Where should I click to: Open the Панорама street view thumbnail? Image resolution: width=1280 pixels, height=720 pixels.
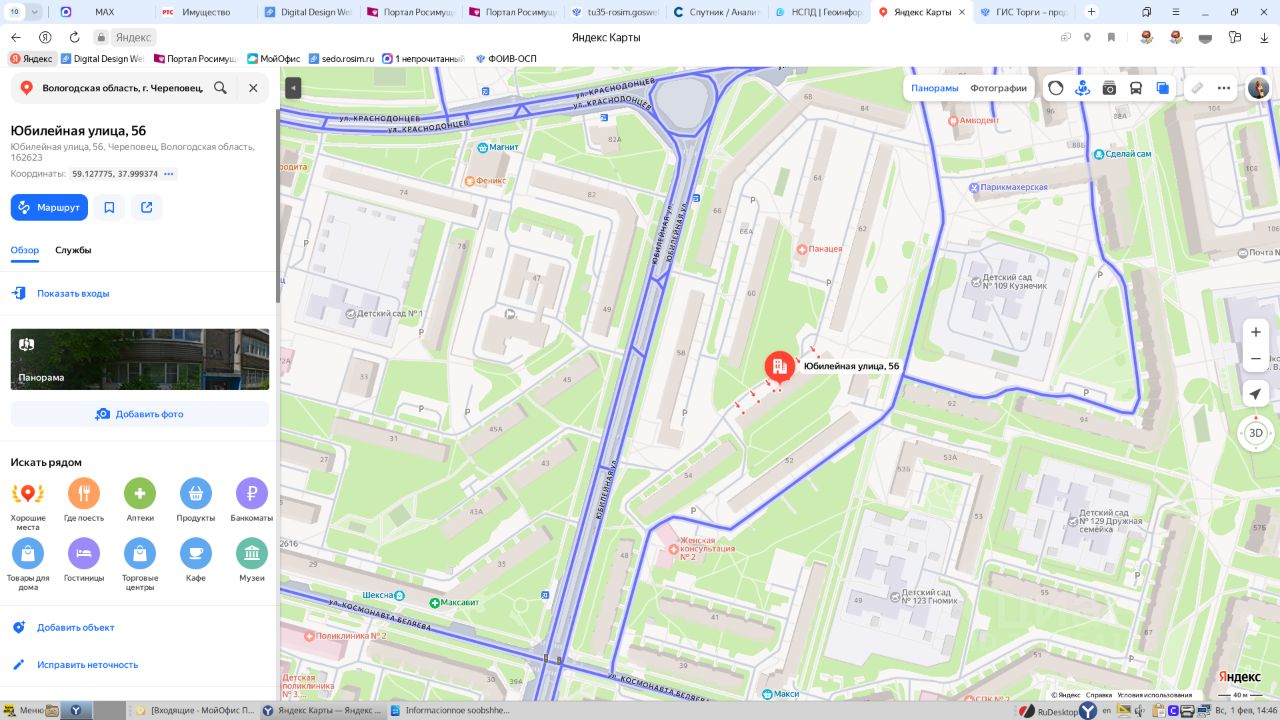[140, 359]
